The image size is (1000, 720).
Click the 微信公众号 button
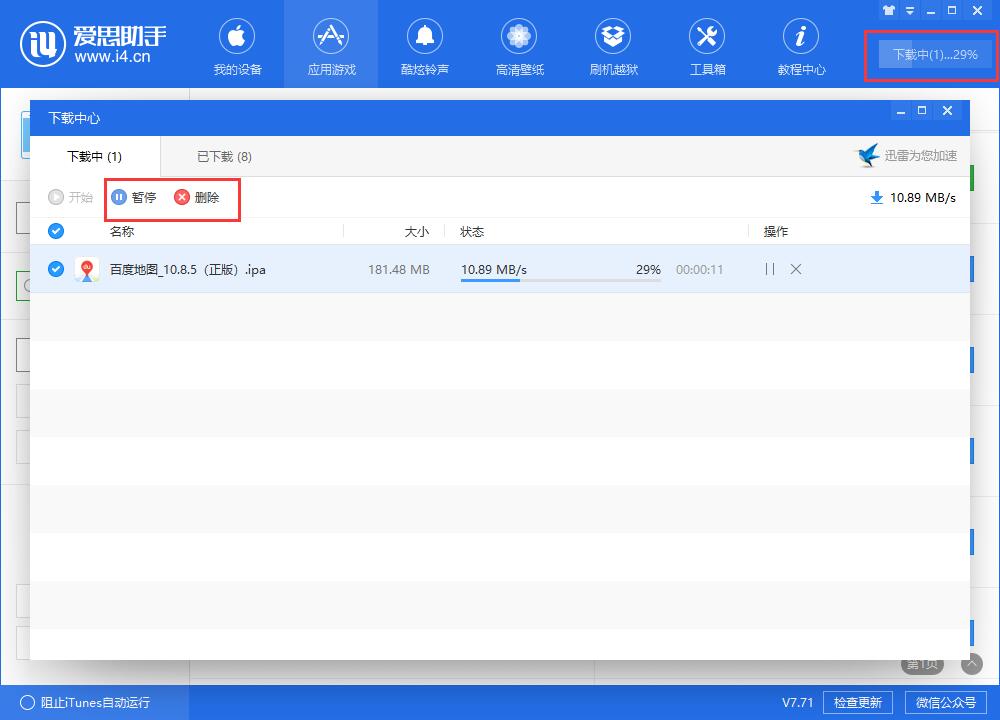tap(946, 703)
